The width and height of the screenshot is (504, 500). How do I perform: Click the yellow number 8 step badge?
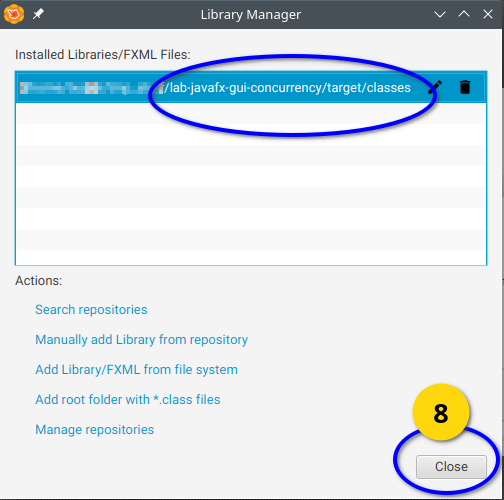[x=441, y=413]
